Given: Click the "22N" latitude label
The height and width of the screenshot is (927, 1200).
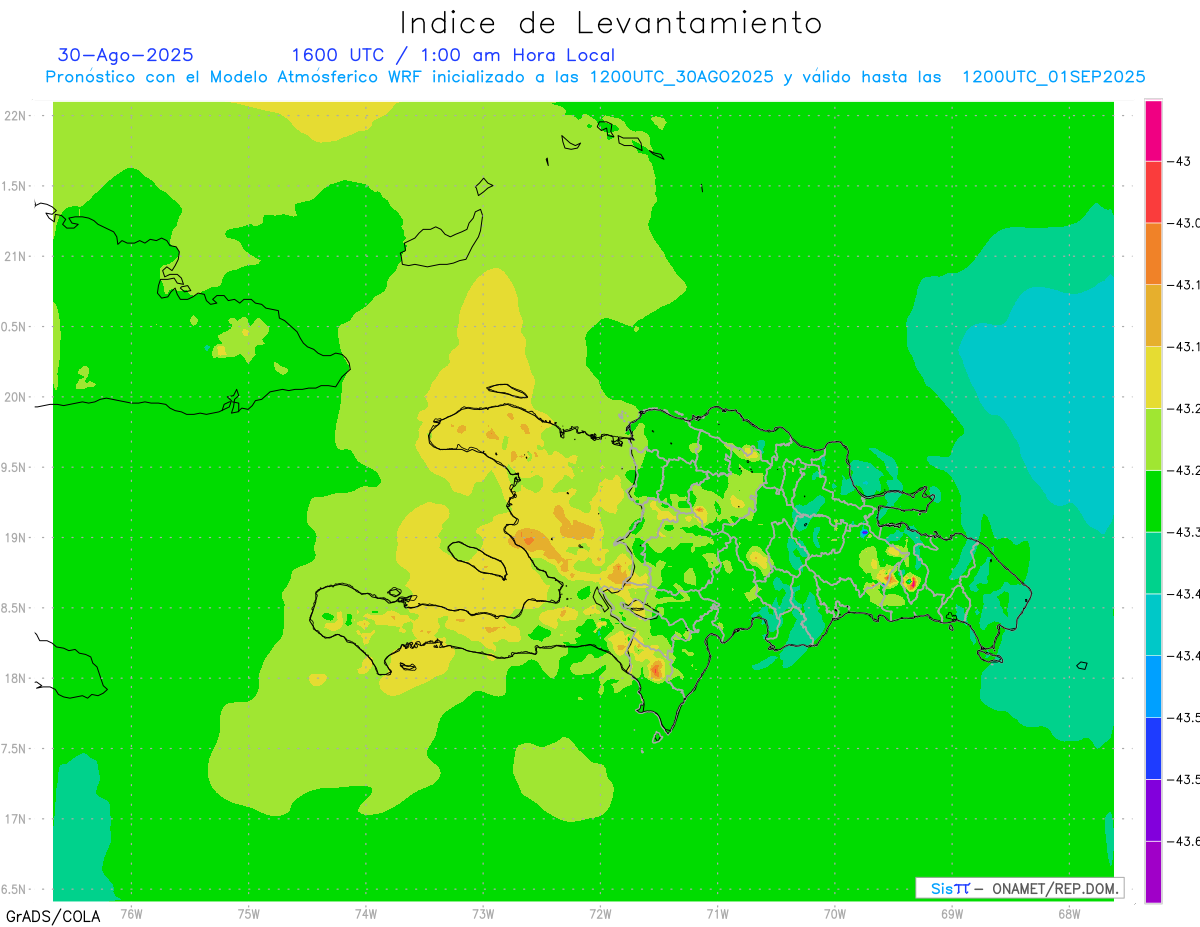Looking at the screenshot, I should [x=17, y=115].
